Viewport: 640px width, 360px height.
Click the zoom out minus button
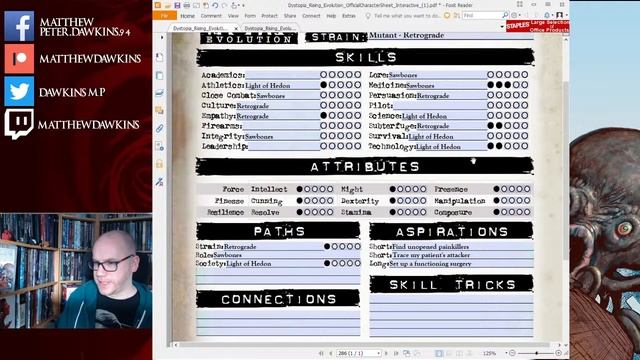513,353
